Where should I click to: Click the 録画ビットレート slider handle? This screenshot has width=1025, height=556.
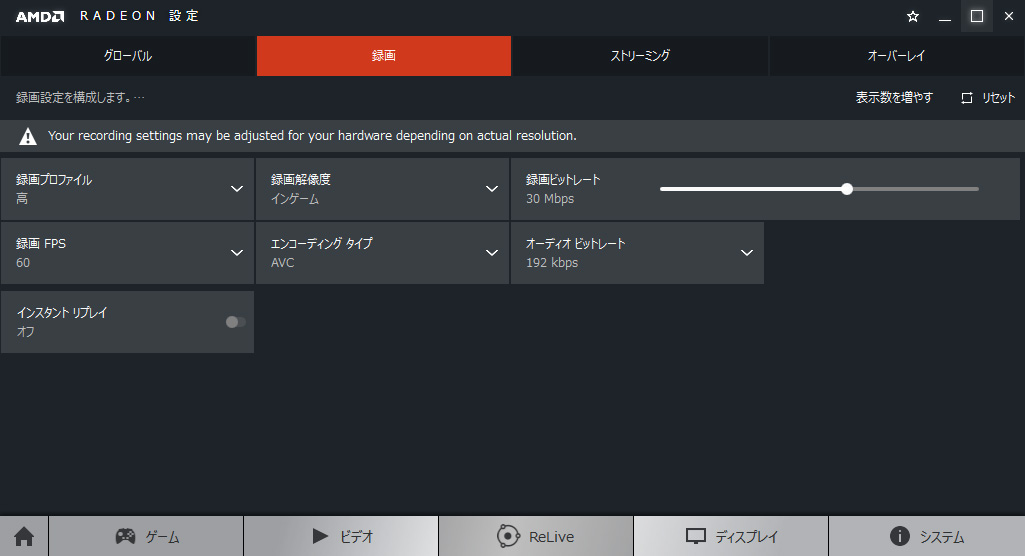[847, 189]
